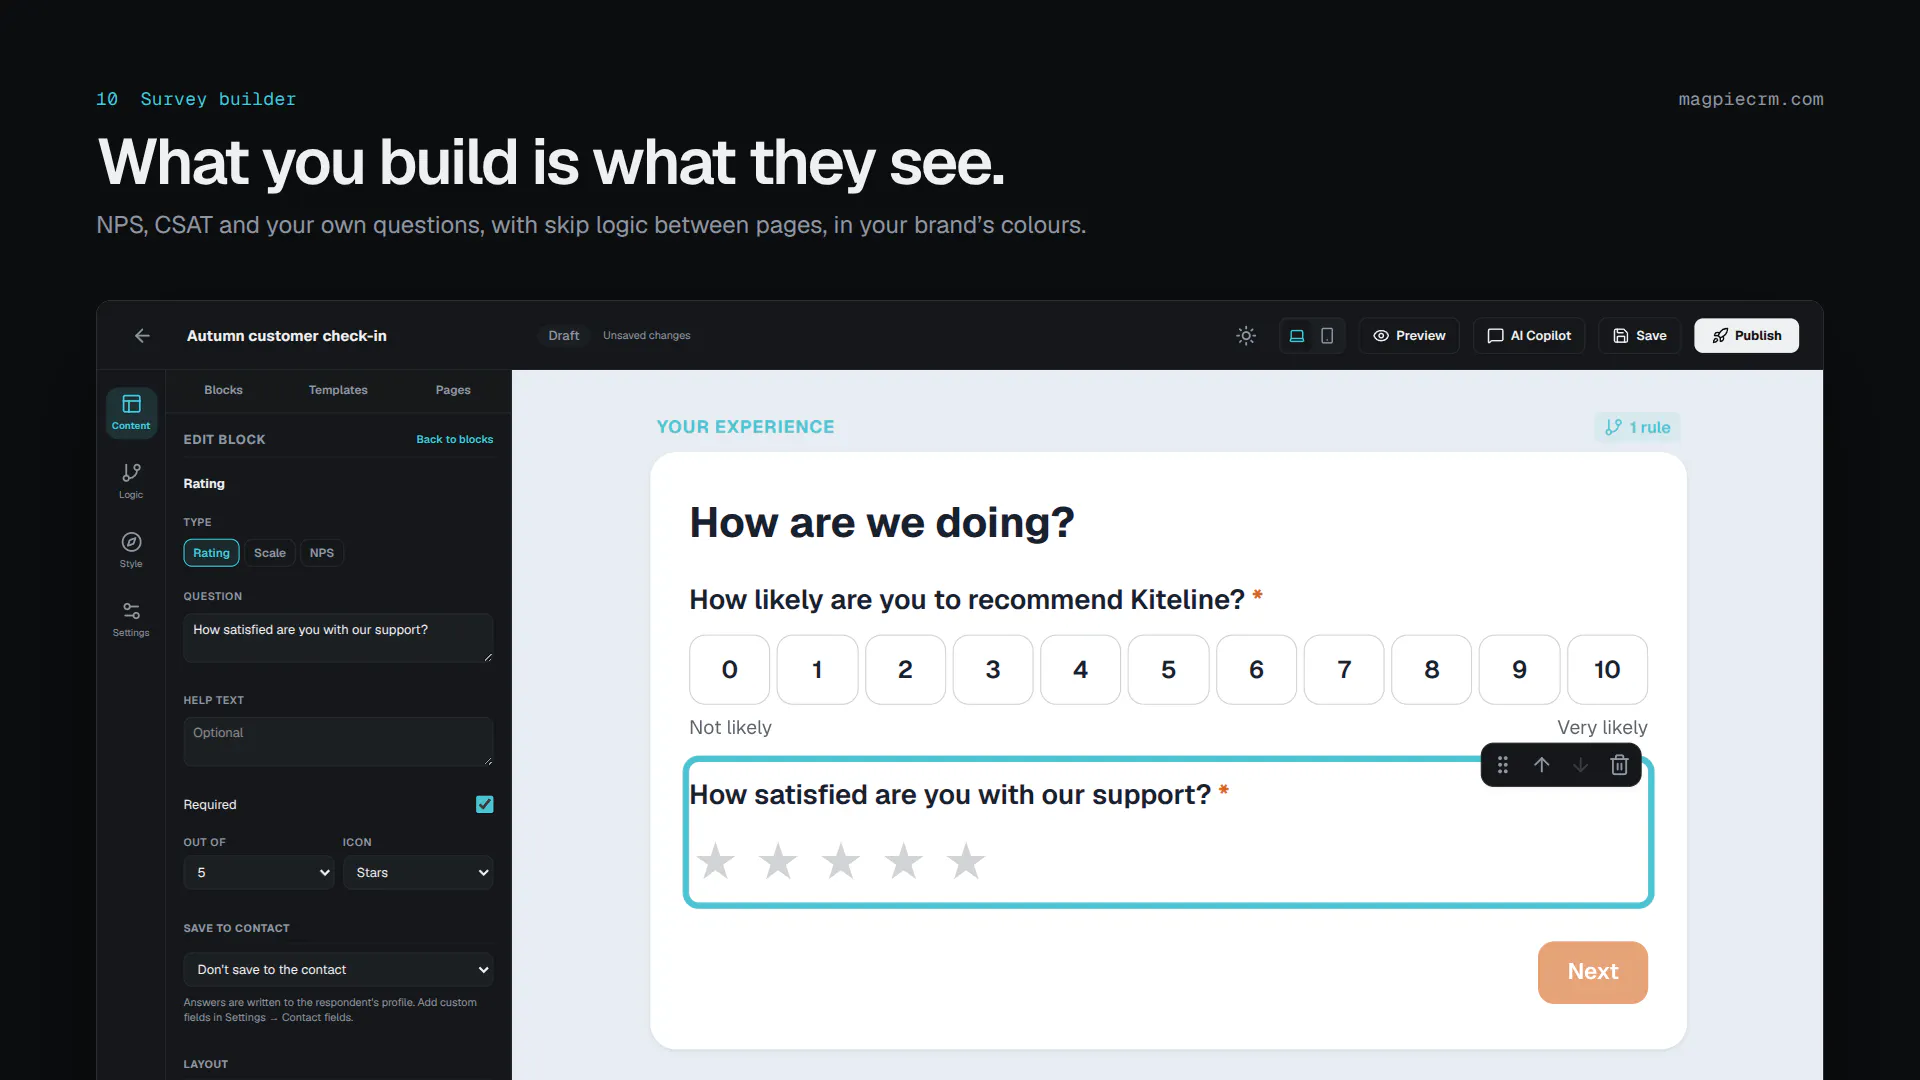Image resolution: width=1920 pixels, height=1080 pixels.
Task: Click the Question text field
Action: pyautogui.click(x=338, y=638)
